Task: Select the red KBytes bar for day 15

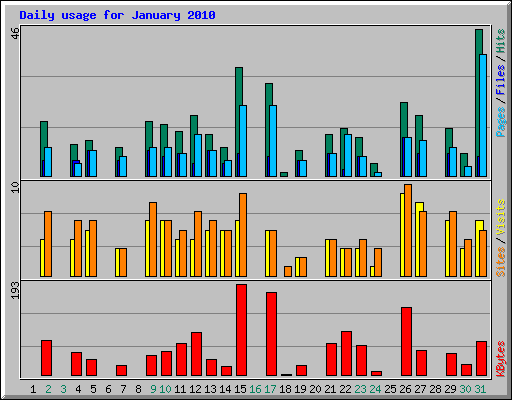Action: pyautogui.click(x=242, y=330)
